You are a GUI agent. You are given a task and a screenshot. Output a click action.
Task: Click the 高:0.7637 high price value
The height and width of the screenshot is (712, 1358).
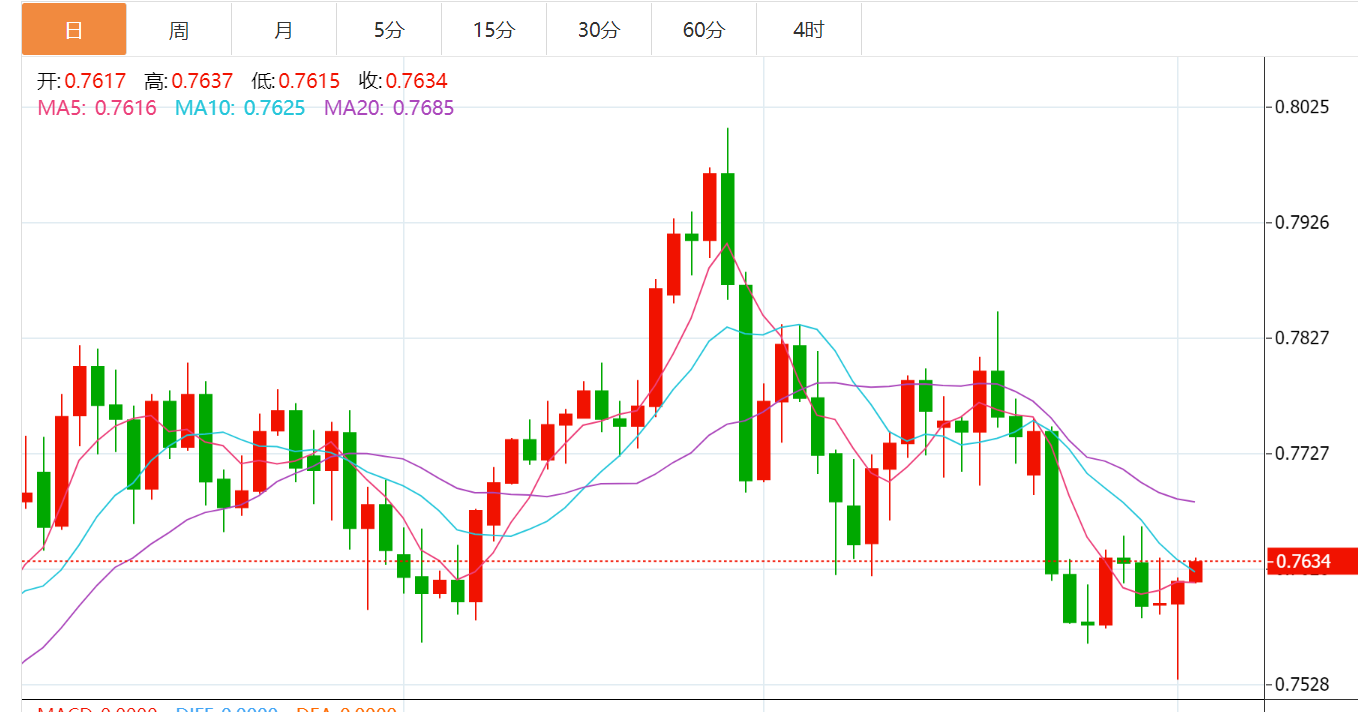[188, 81]
